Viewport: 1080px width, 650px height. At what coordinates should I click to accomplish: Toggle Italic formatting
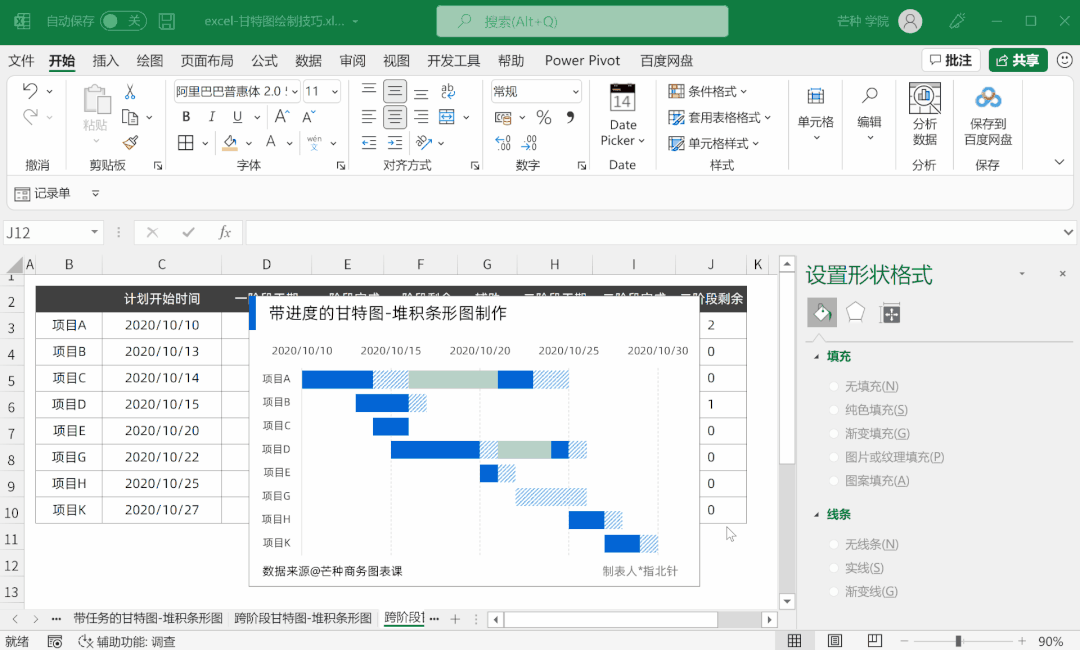[211, 117]
